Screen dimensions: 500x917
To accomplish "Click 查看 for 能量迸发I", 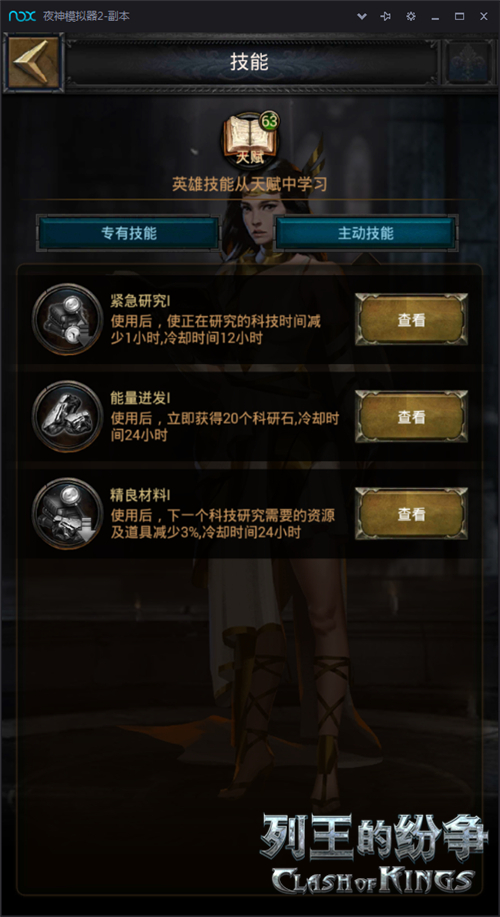I will tap(411, 417).
